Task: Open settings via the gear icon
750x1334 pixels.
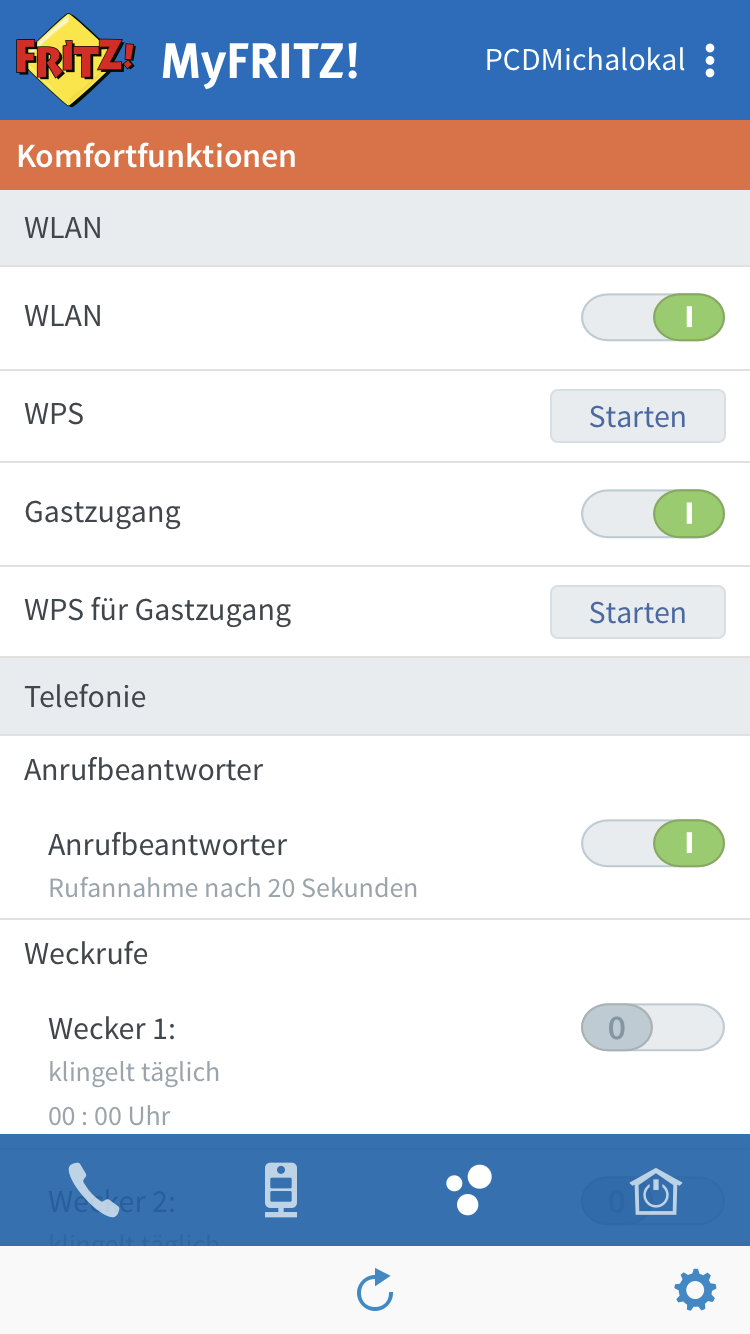Action: coord(695,1290)
